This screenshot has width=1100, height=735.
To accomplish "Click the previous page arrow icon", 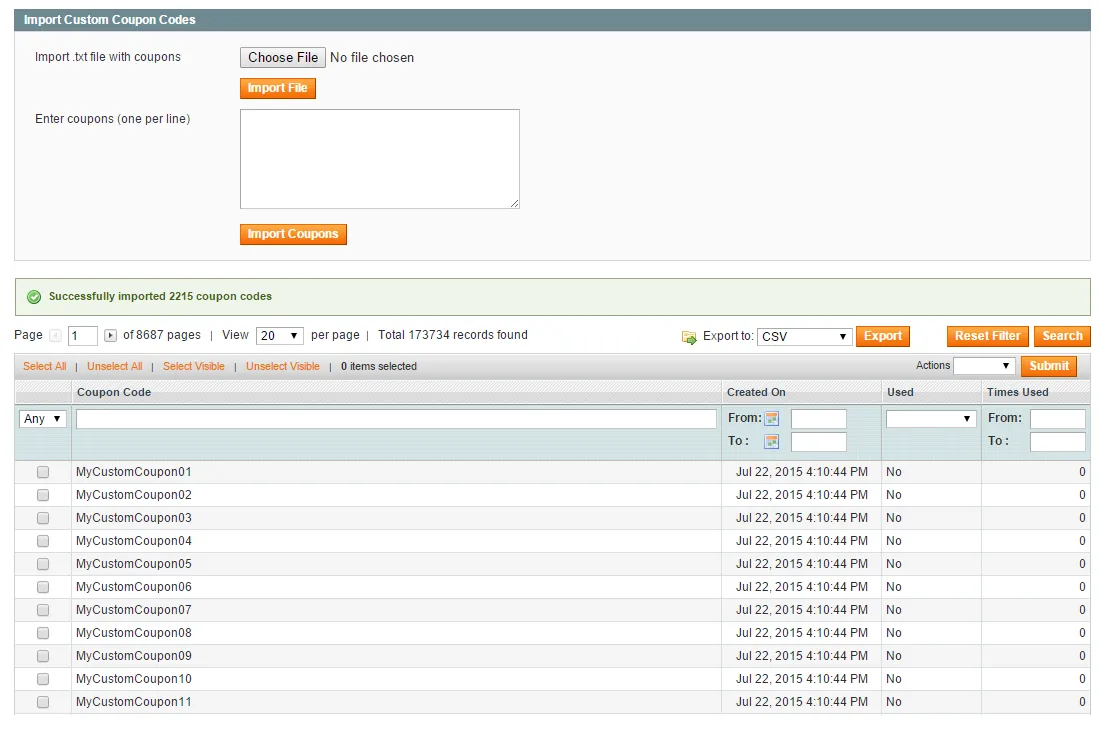I will coord(55,336).
